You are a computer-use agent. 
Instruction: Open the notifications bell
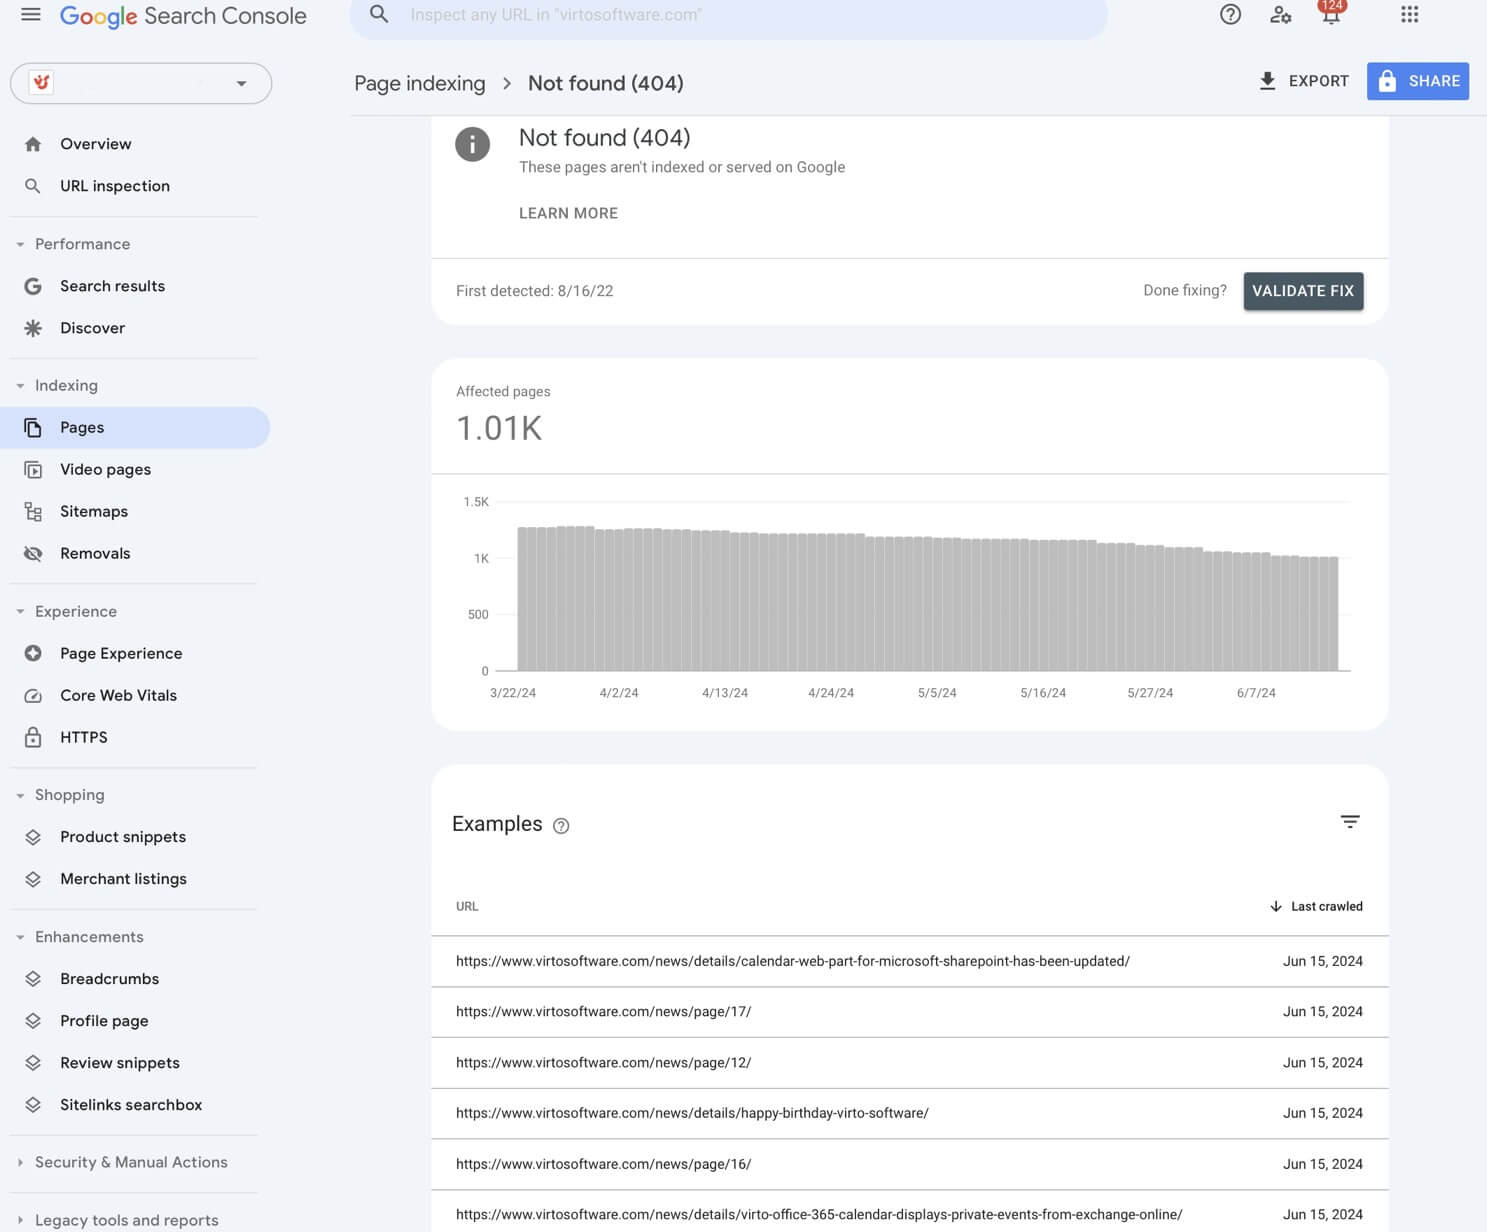[1330, 15]
